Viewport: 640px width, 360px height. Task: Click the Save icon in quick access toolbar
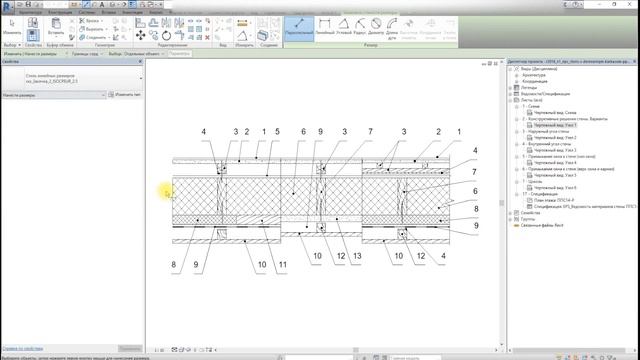pos(28,4)
